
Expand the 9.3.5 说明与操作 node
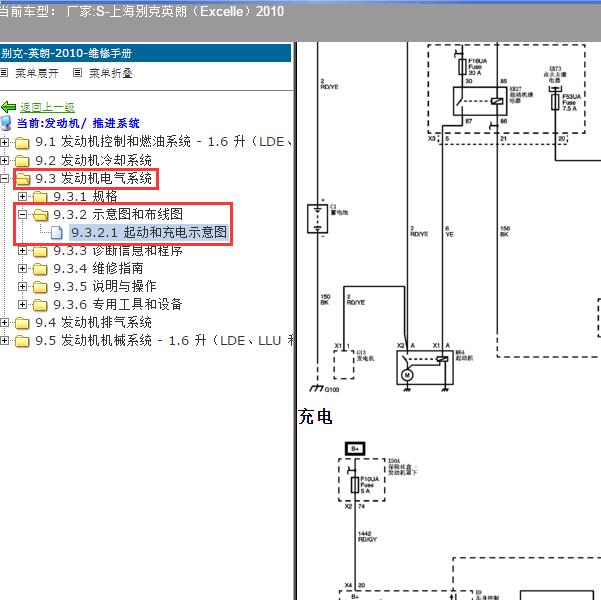pyautogui.click(x=22, y=286)
